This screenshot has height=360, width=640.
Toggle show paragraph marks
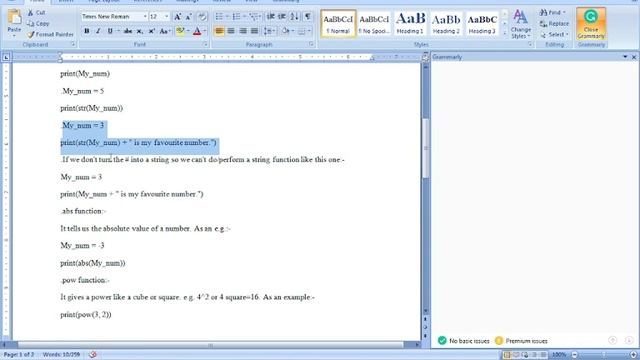(308, 17)
